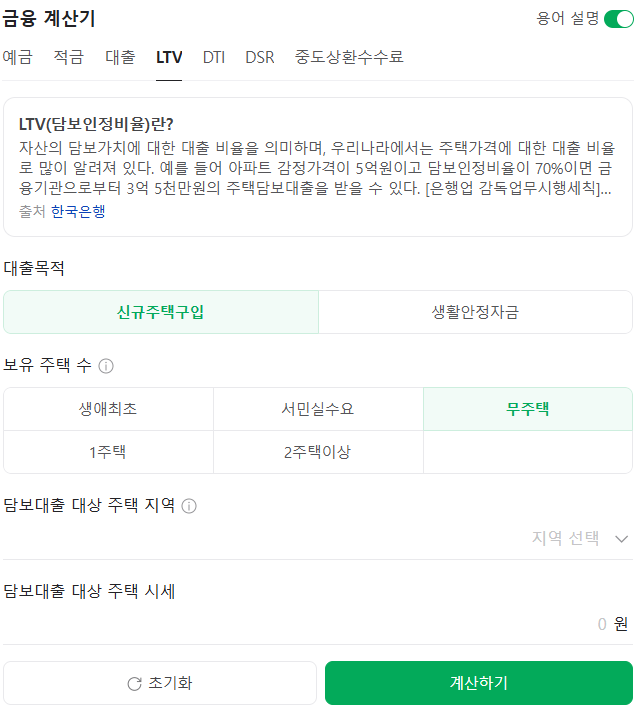Toggle the 용어 설명 switch off
Screen dimensions: 638x717
[618, 19]
